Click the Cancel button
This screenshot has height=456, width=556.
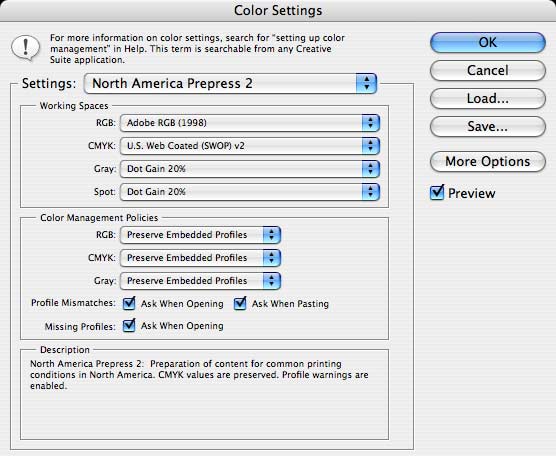[488, 70]
